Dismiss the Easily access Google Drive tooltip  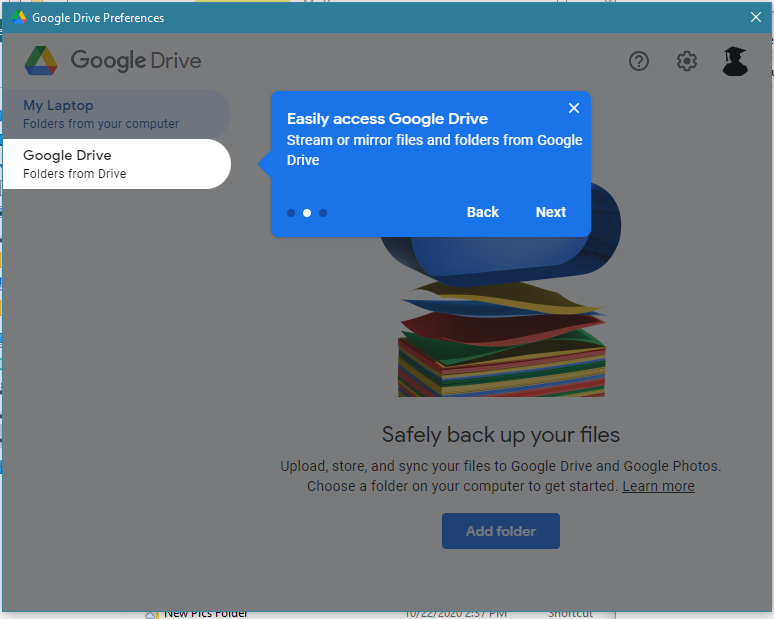574,108
